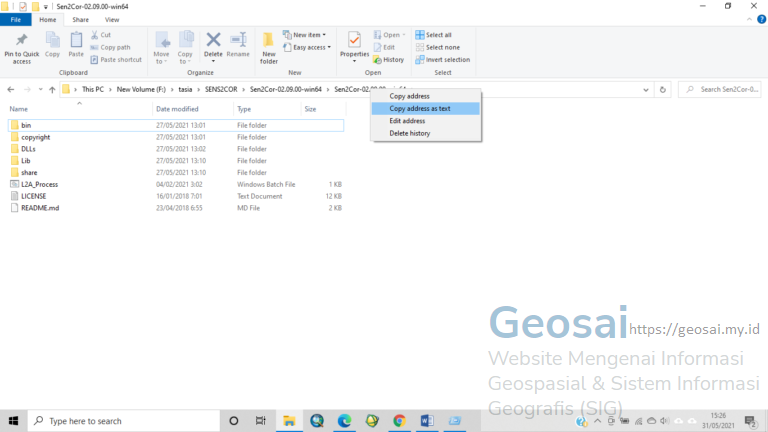Open the Share ribbon tab

click(x=80, y=19)
